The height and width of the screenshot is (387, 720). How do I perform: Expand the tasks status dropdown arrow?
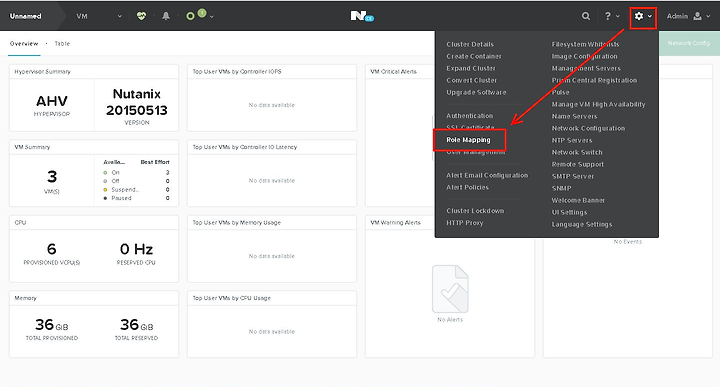coord(212,17)
